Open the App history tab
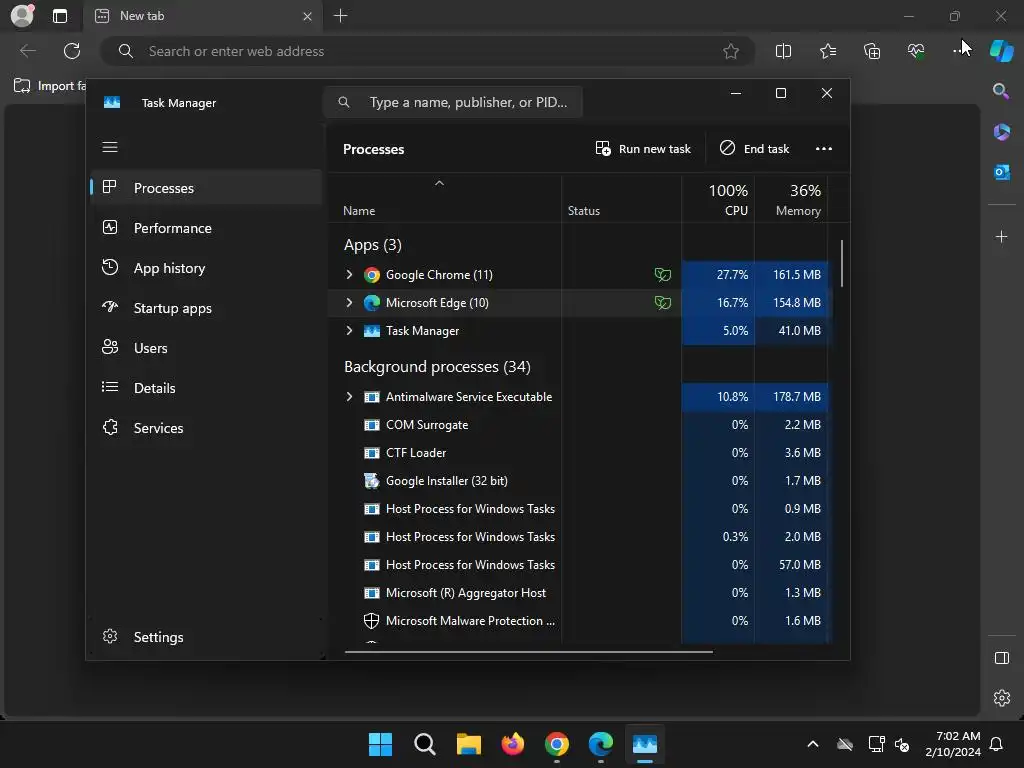Viewport: 1024px width, 768px height. (206, 268)
